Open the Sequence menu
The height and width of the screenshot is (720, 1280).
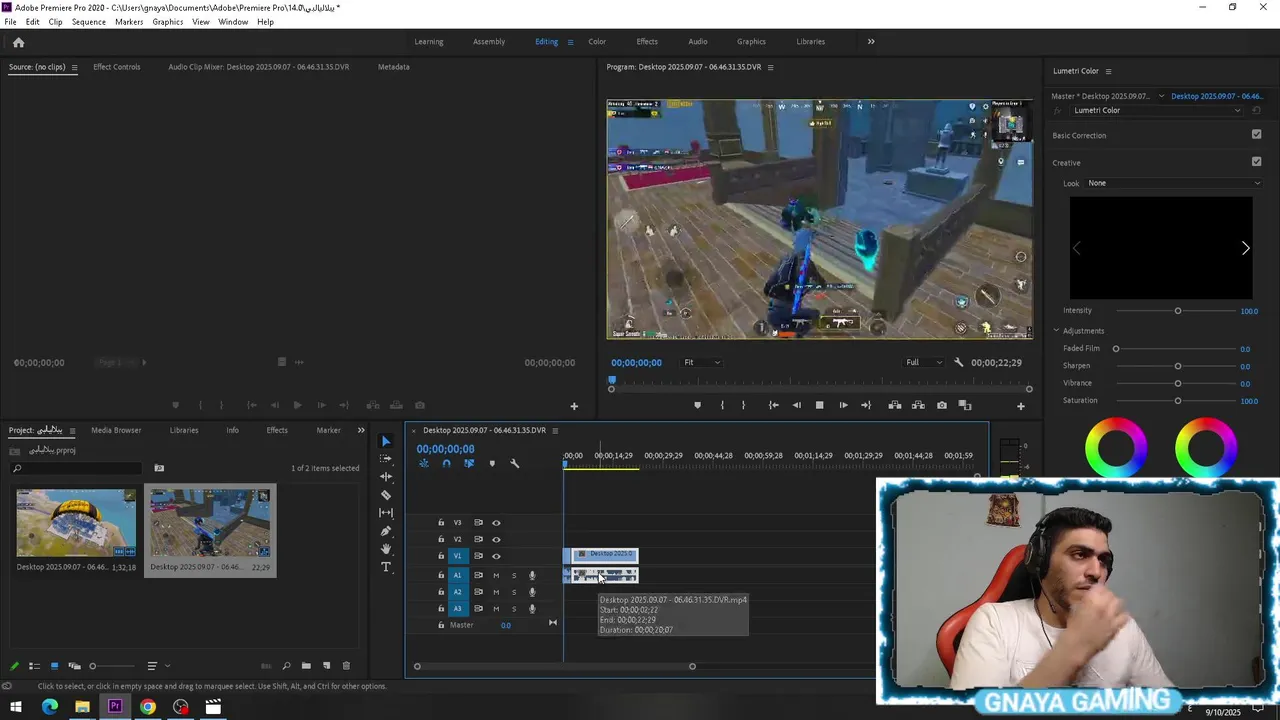pyautogui.click(x=88, y=22)
